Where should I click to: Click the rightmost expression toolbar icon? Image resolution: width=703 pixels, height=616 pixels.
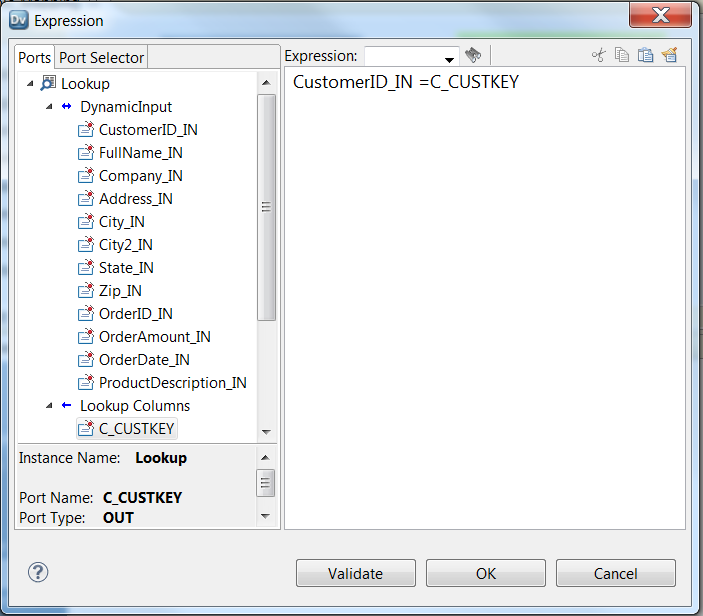point(670,56)
